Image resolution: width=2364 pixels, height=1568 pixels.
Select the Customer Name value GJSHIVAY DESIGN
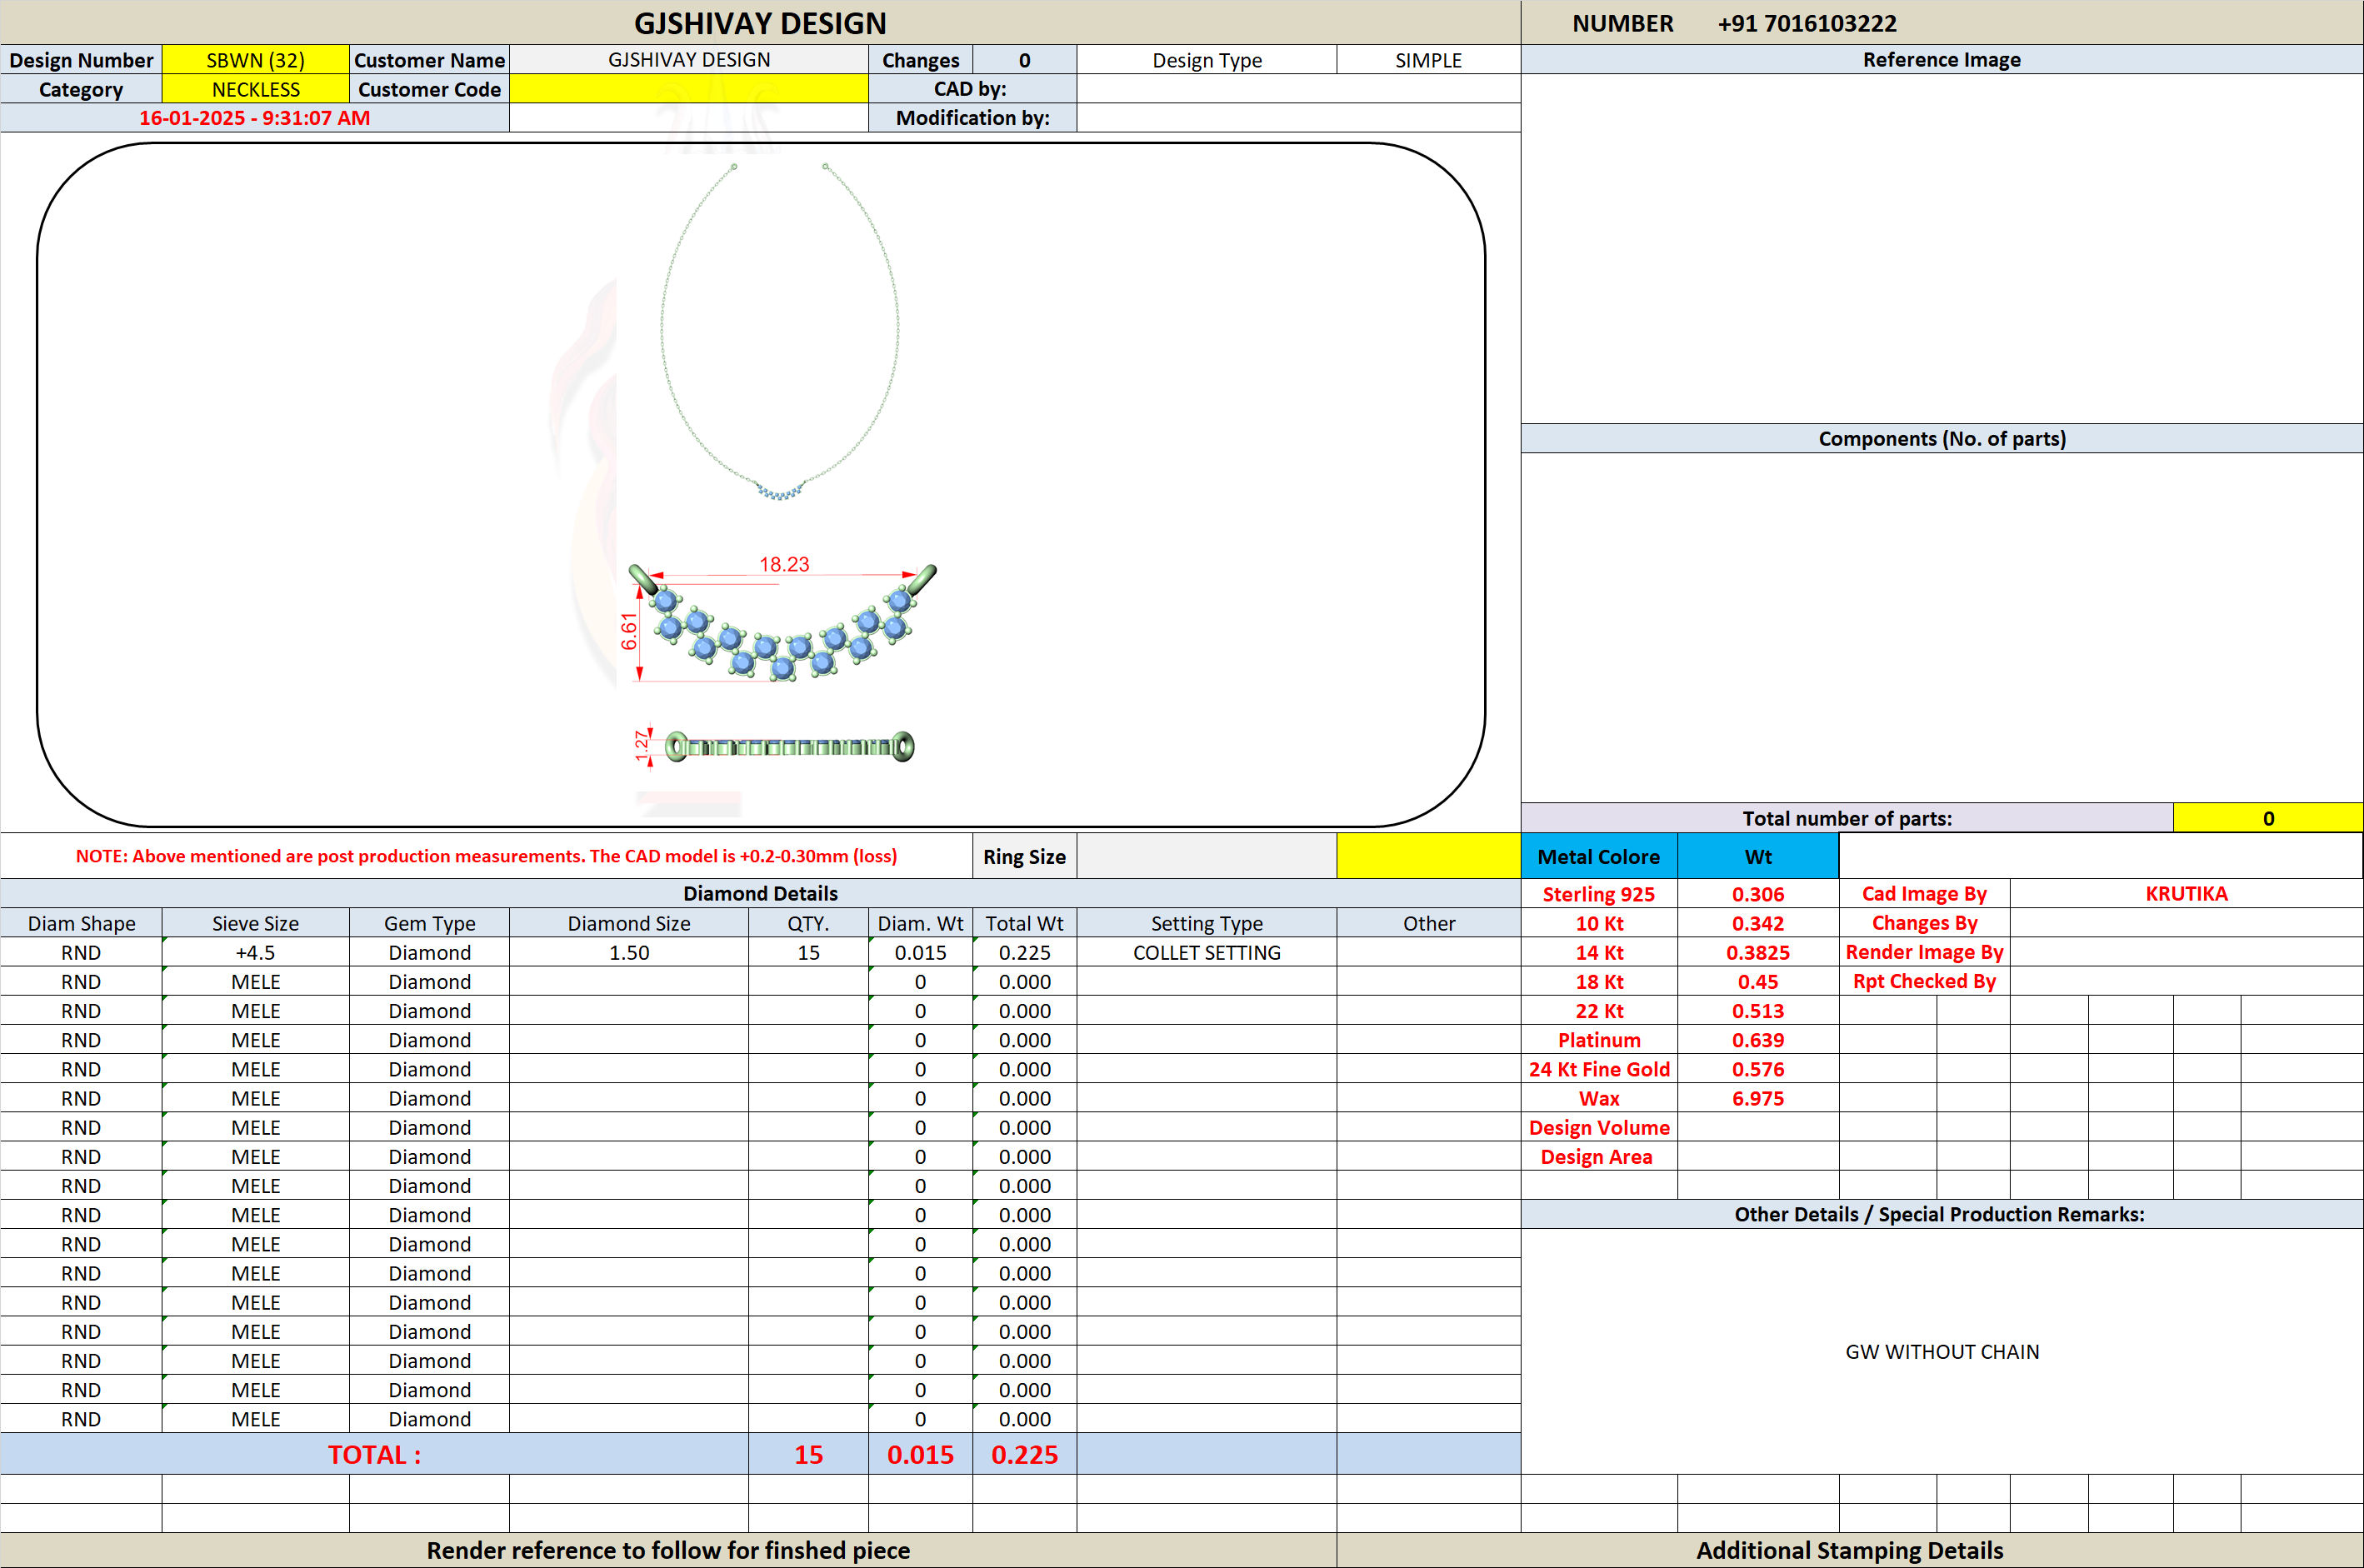688,60
